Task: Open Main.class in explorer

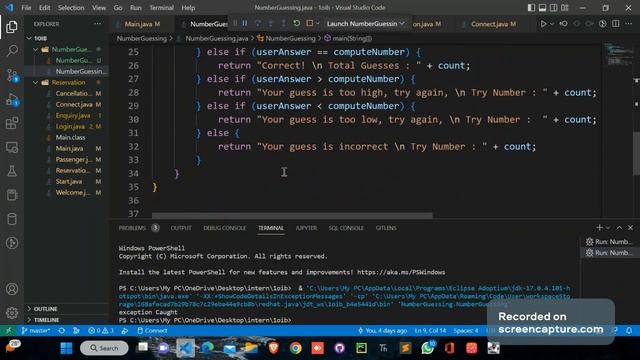Action: (67, 138)
